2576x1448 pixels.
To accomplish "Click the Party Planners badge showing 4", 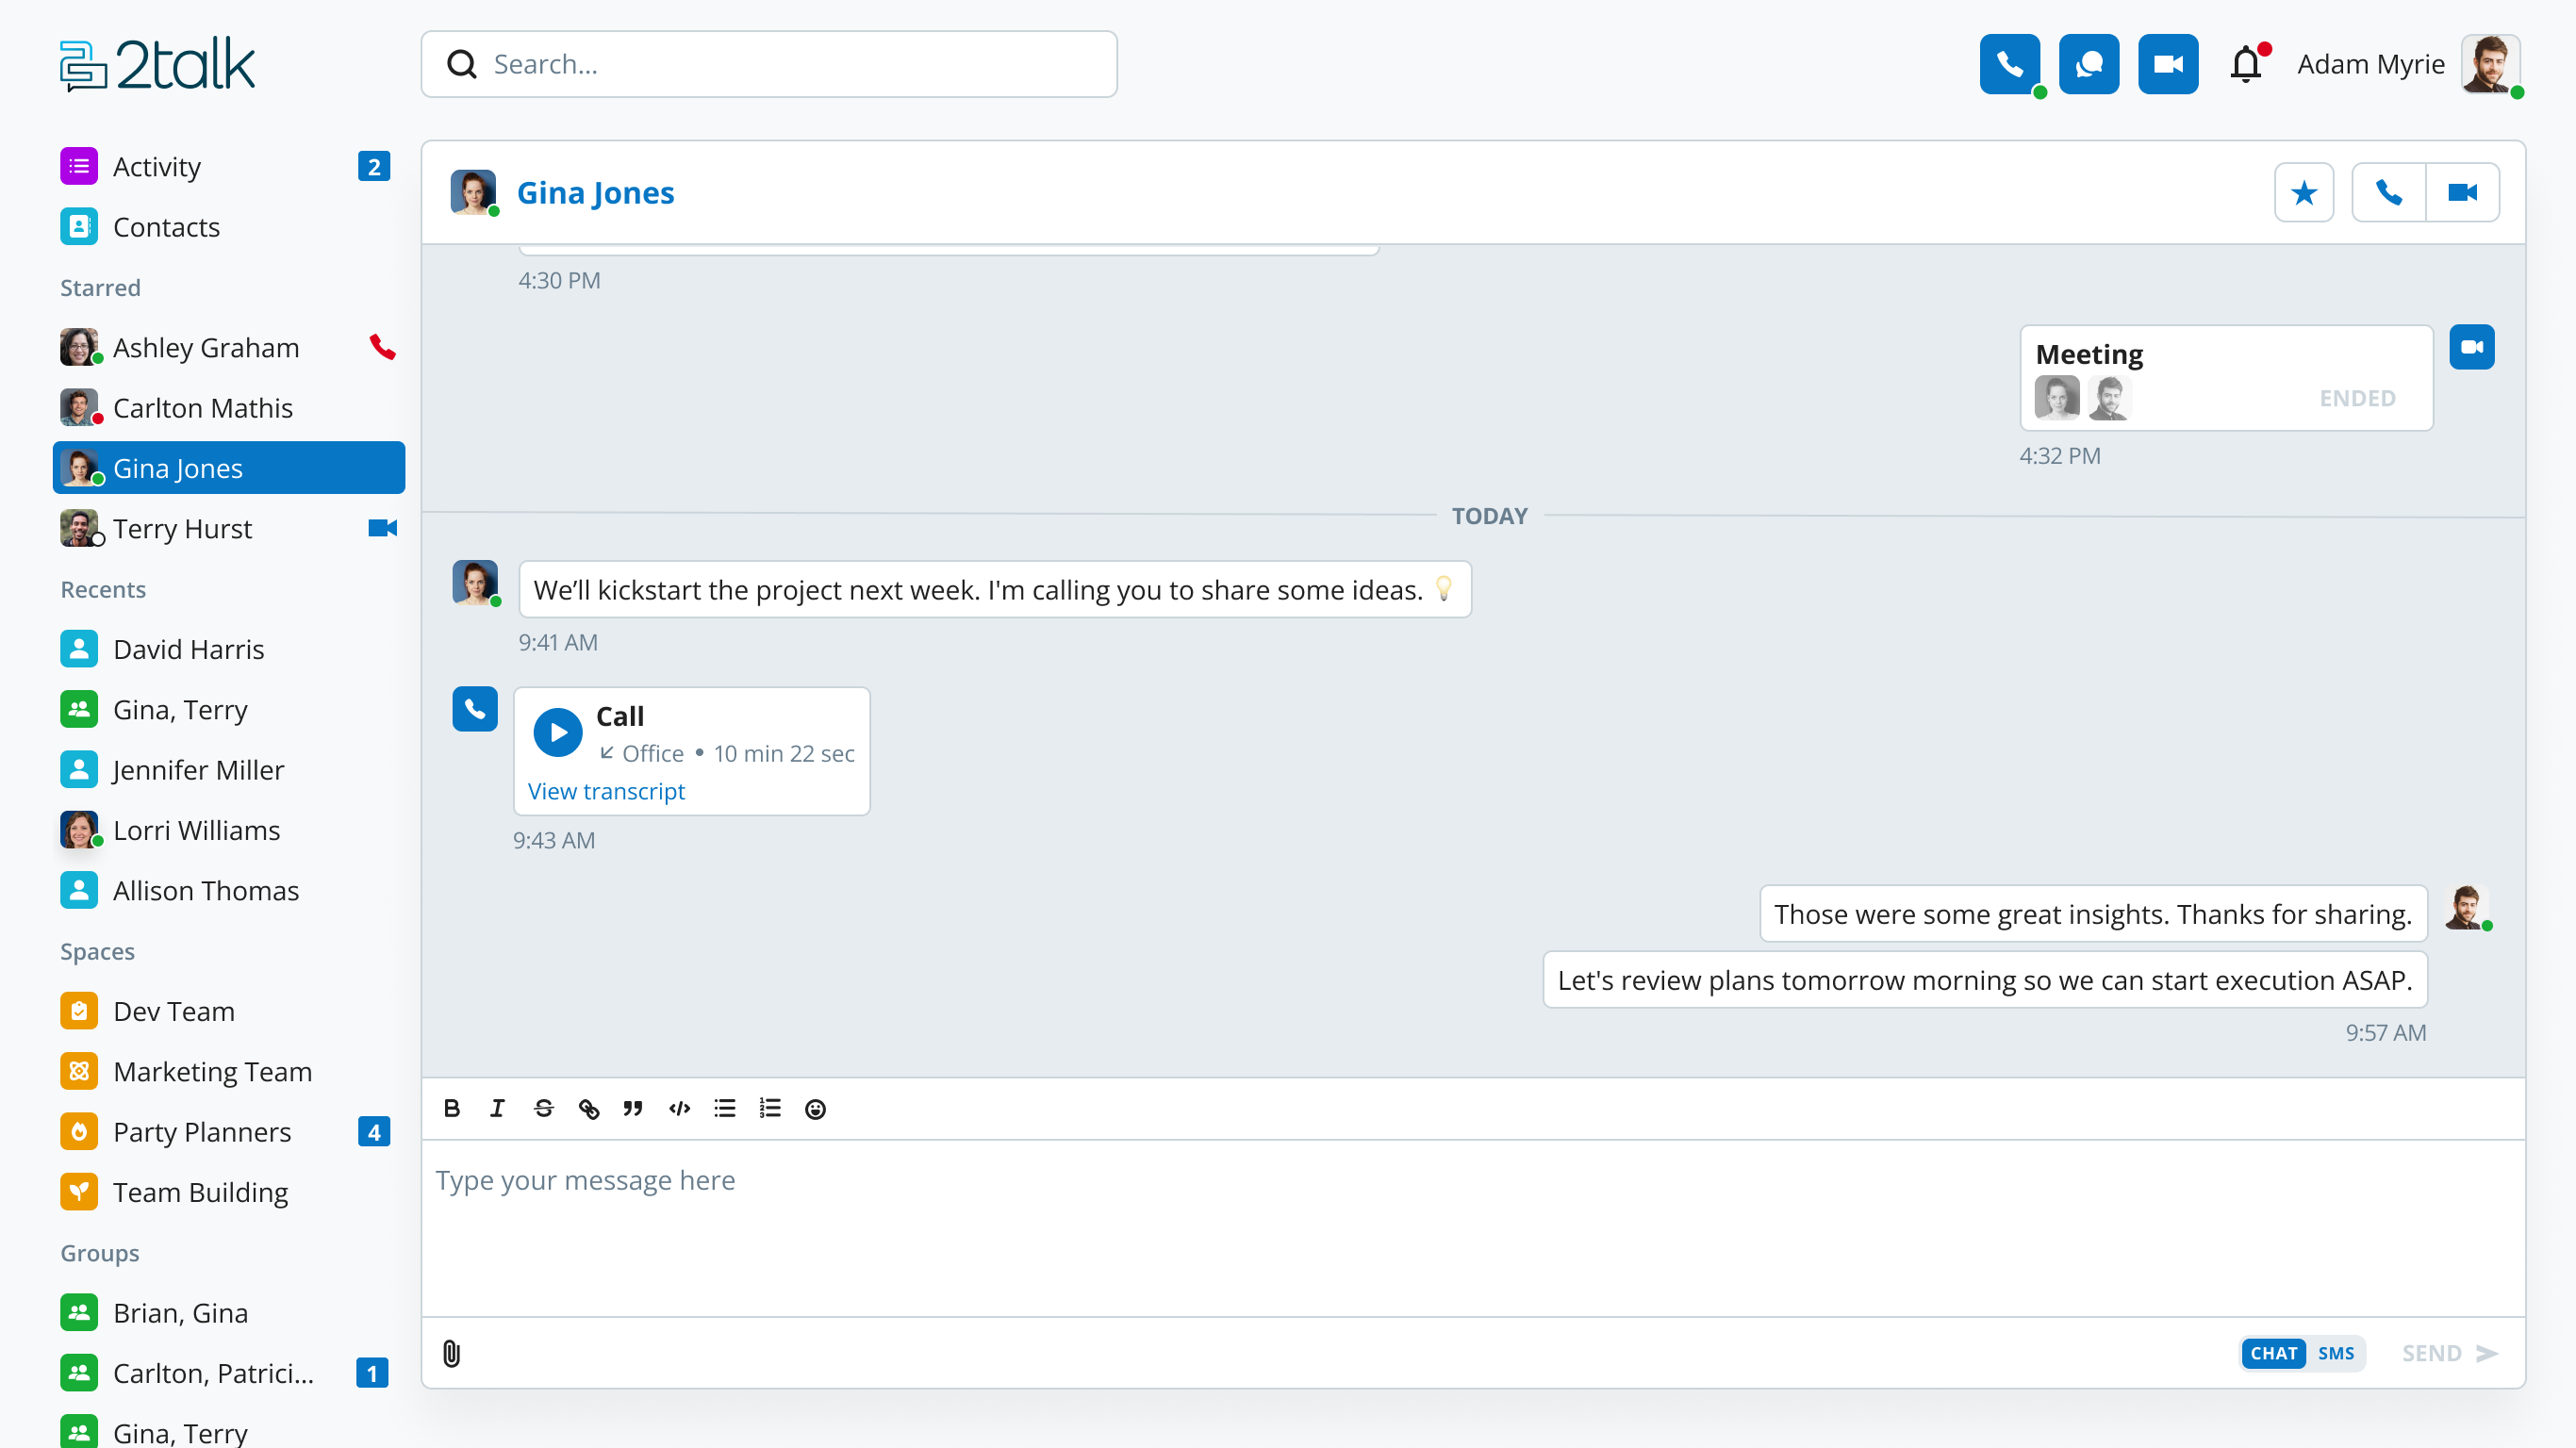I will click(x=373, y=1131).
